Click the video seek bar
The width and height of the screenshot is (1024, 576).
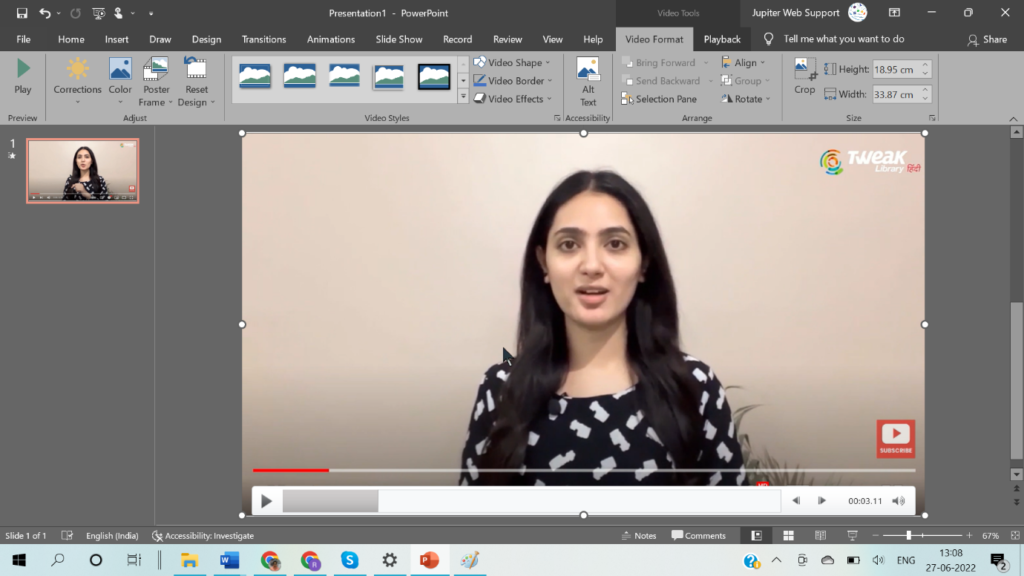[x=532, y=501]
